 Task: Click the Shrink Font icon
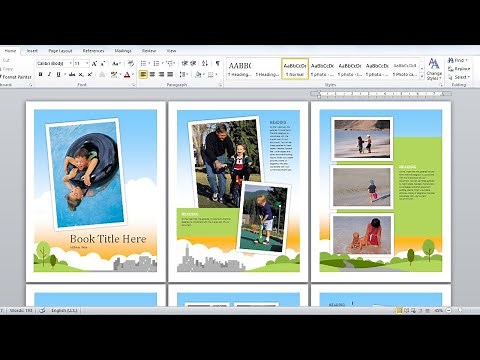click(x=103, y=63)
